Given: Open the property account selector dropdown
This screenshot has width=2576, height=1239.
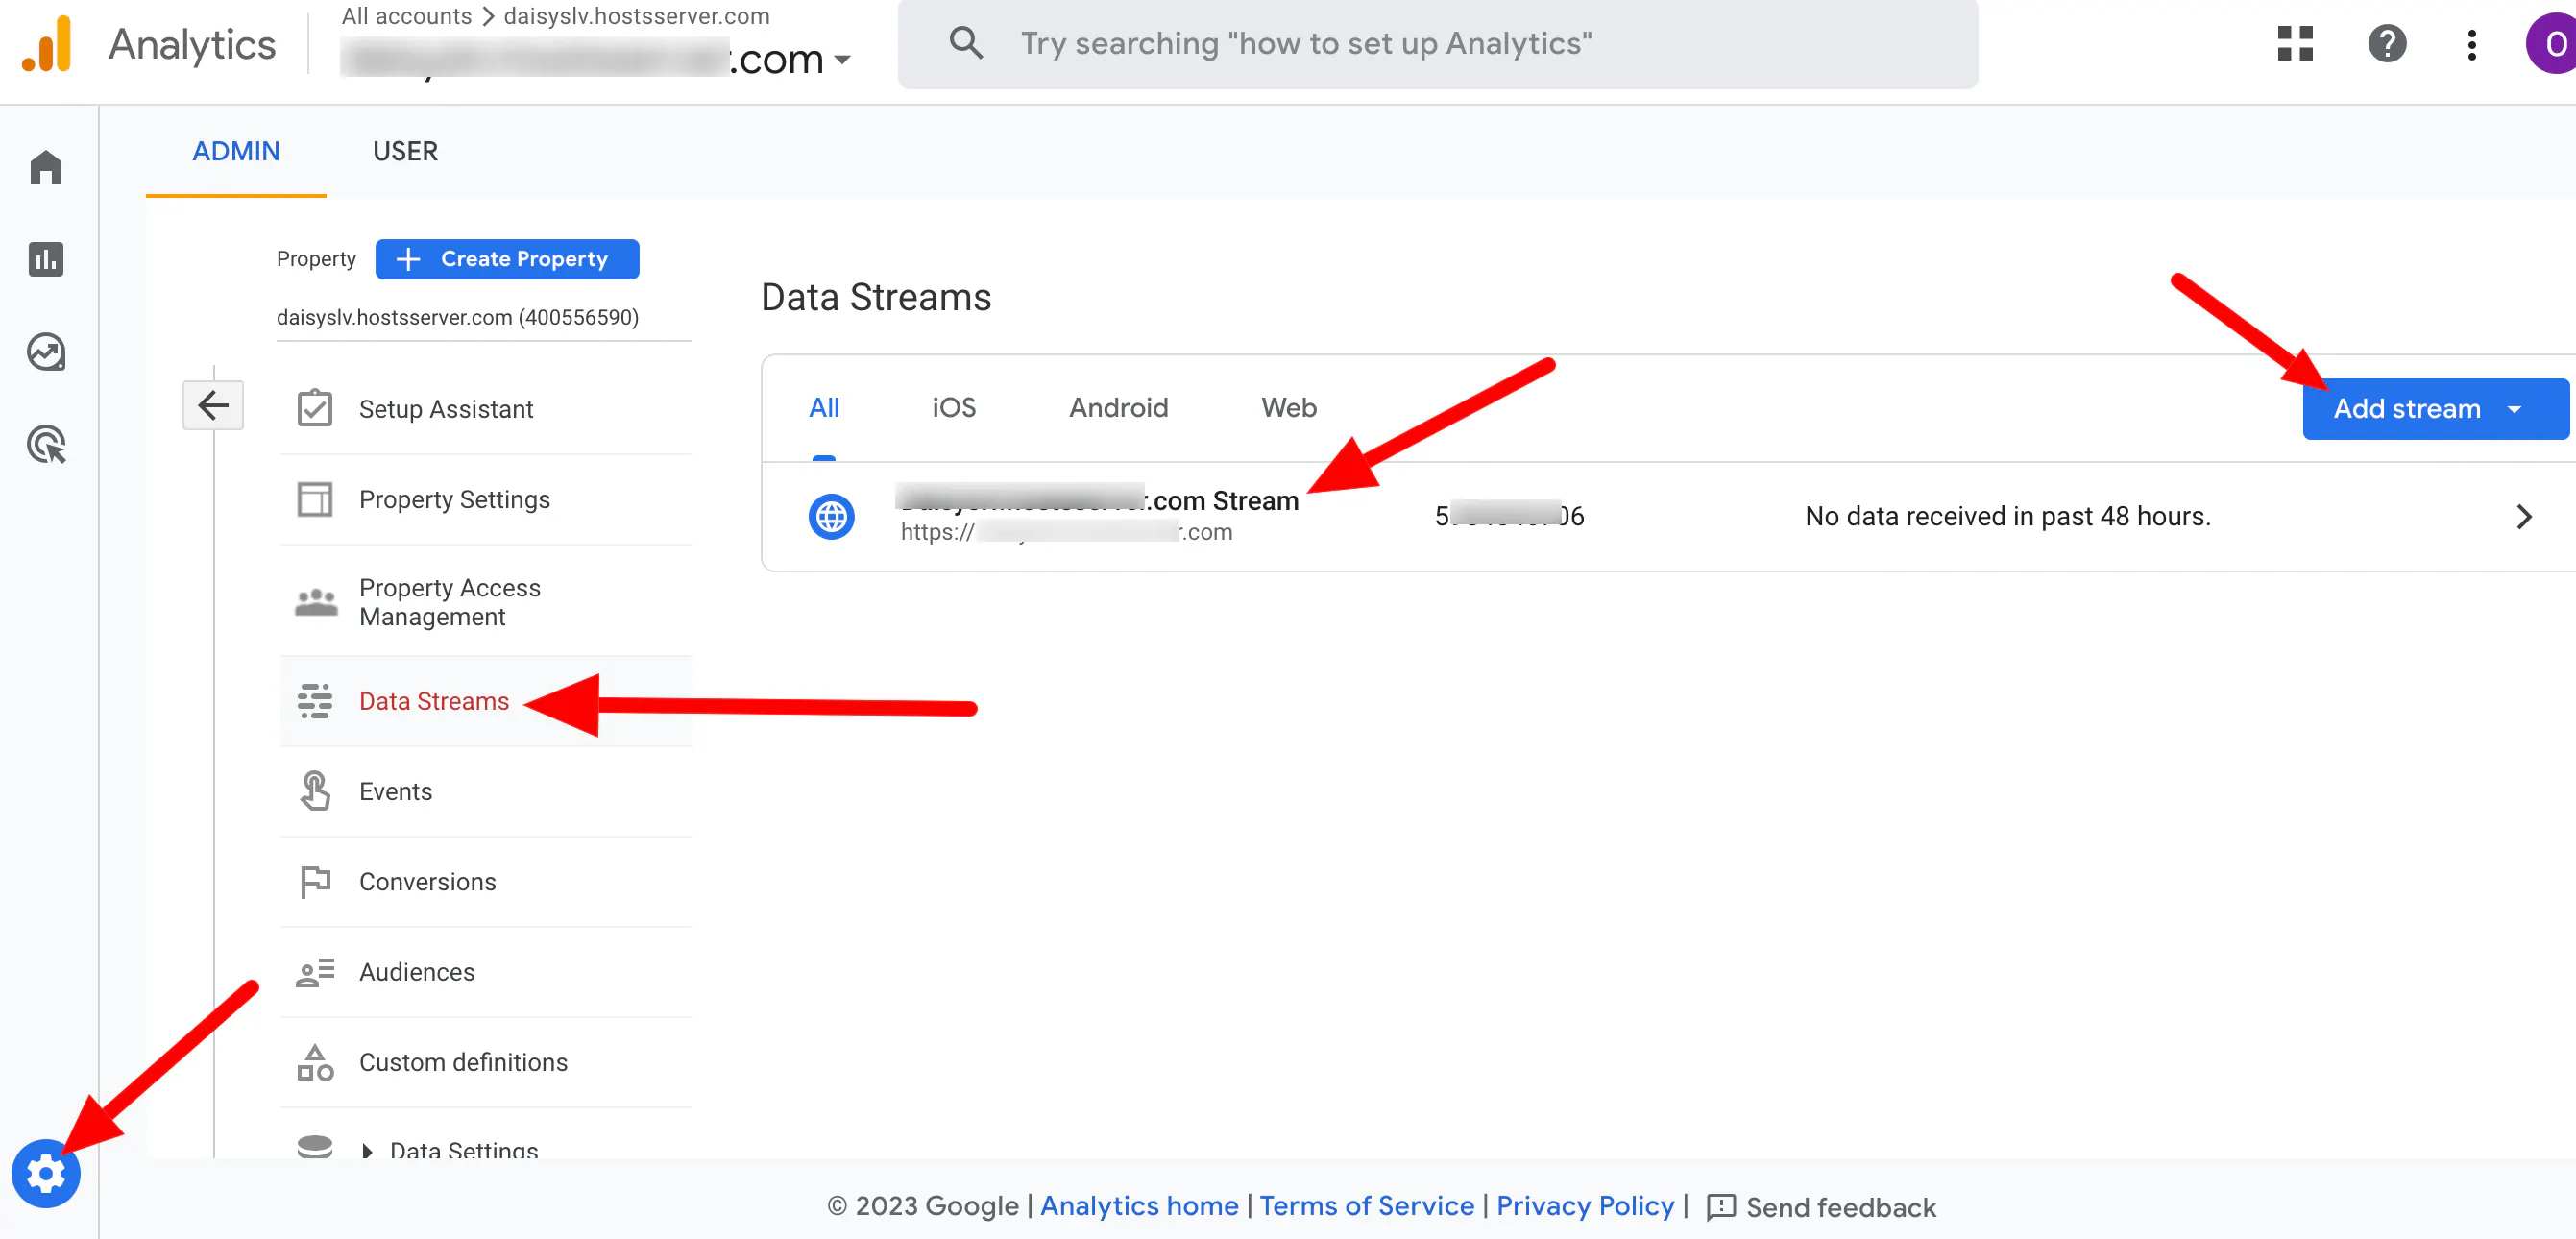Looking at the screenshot, I should [x=842, y=60].
